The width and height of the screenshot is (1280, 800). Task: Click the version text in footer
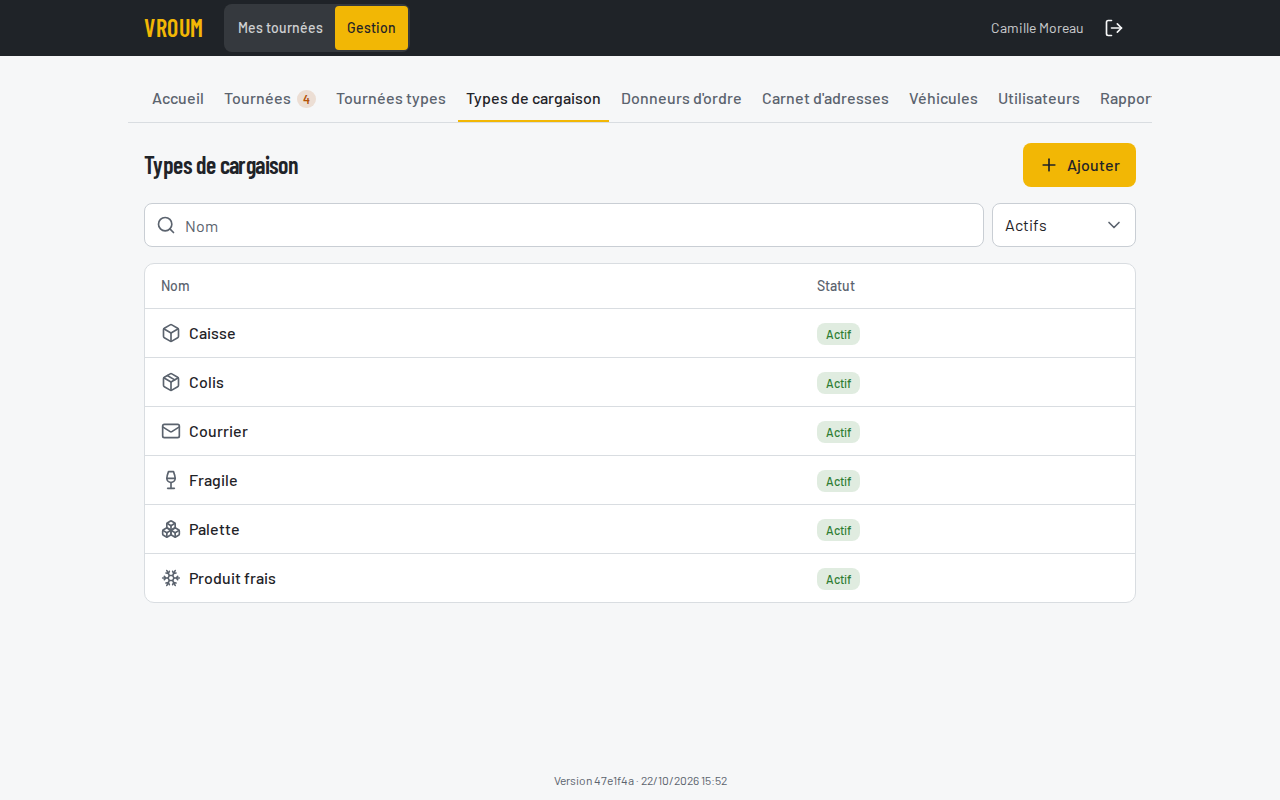[640, 781]
